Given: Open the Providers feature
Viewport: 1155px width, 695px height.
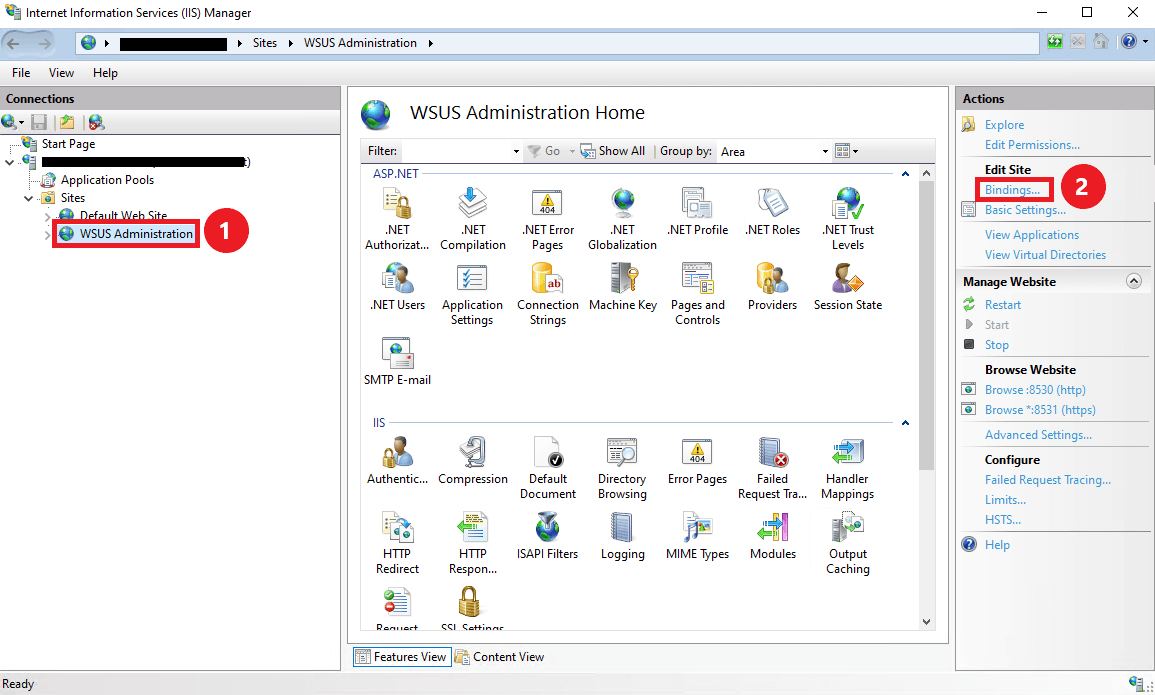Looking at the screenshot, I should (x=772, y=286).
